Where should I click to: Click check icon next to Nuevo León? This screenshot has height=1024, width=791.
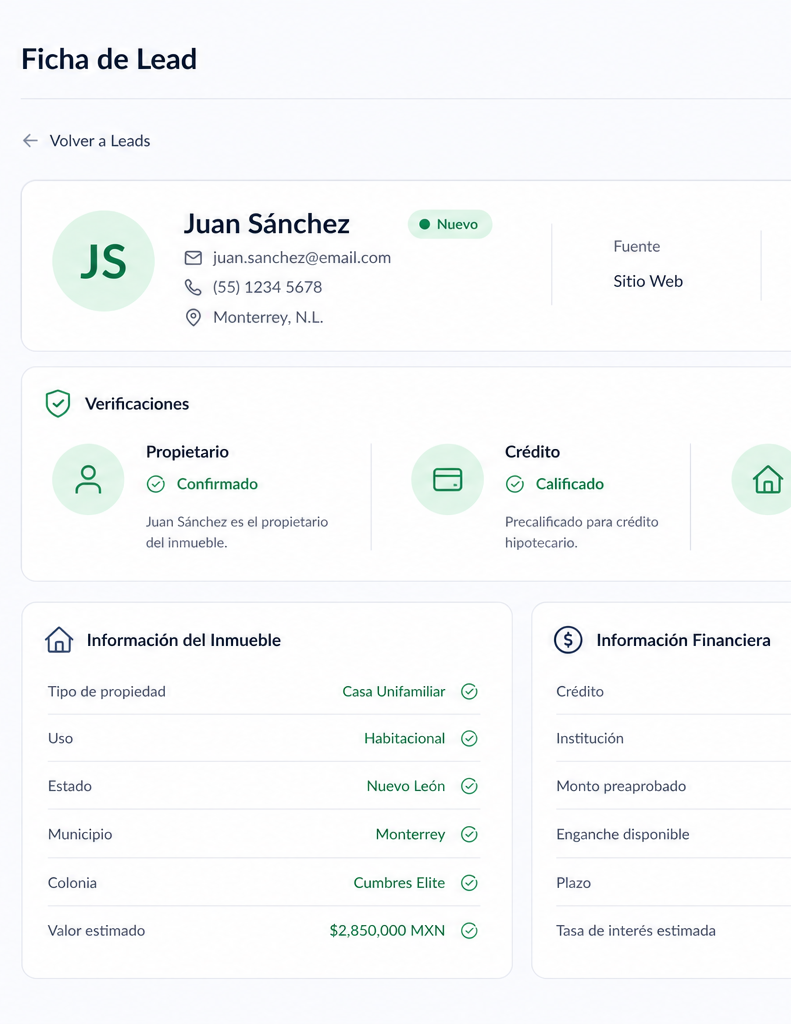pos(470,786)
